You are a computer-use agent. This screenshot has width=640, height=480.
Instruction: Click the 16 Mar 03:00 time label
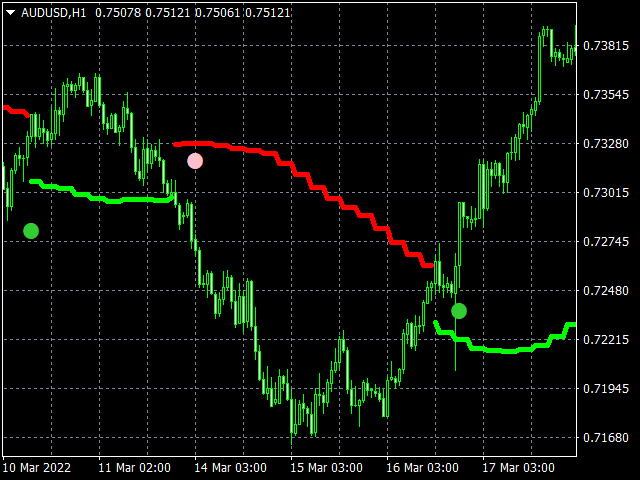[x=422, y=467]
